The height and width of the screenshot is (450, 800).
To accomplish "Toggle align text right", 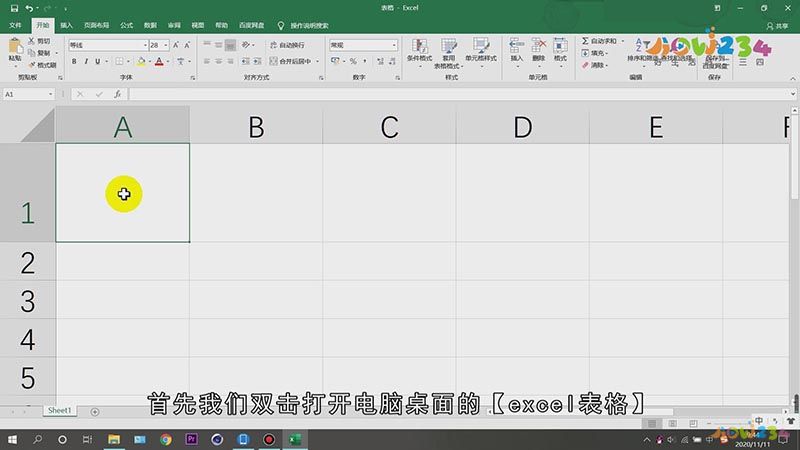I will pyautogui.click(x=231, y=61).
